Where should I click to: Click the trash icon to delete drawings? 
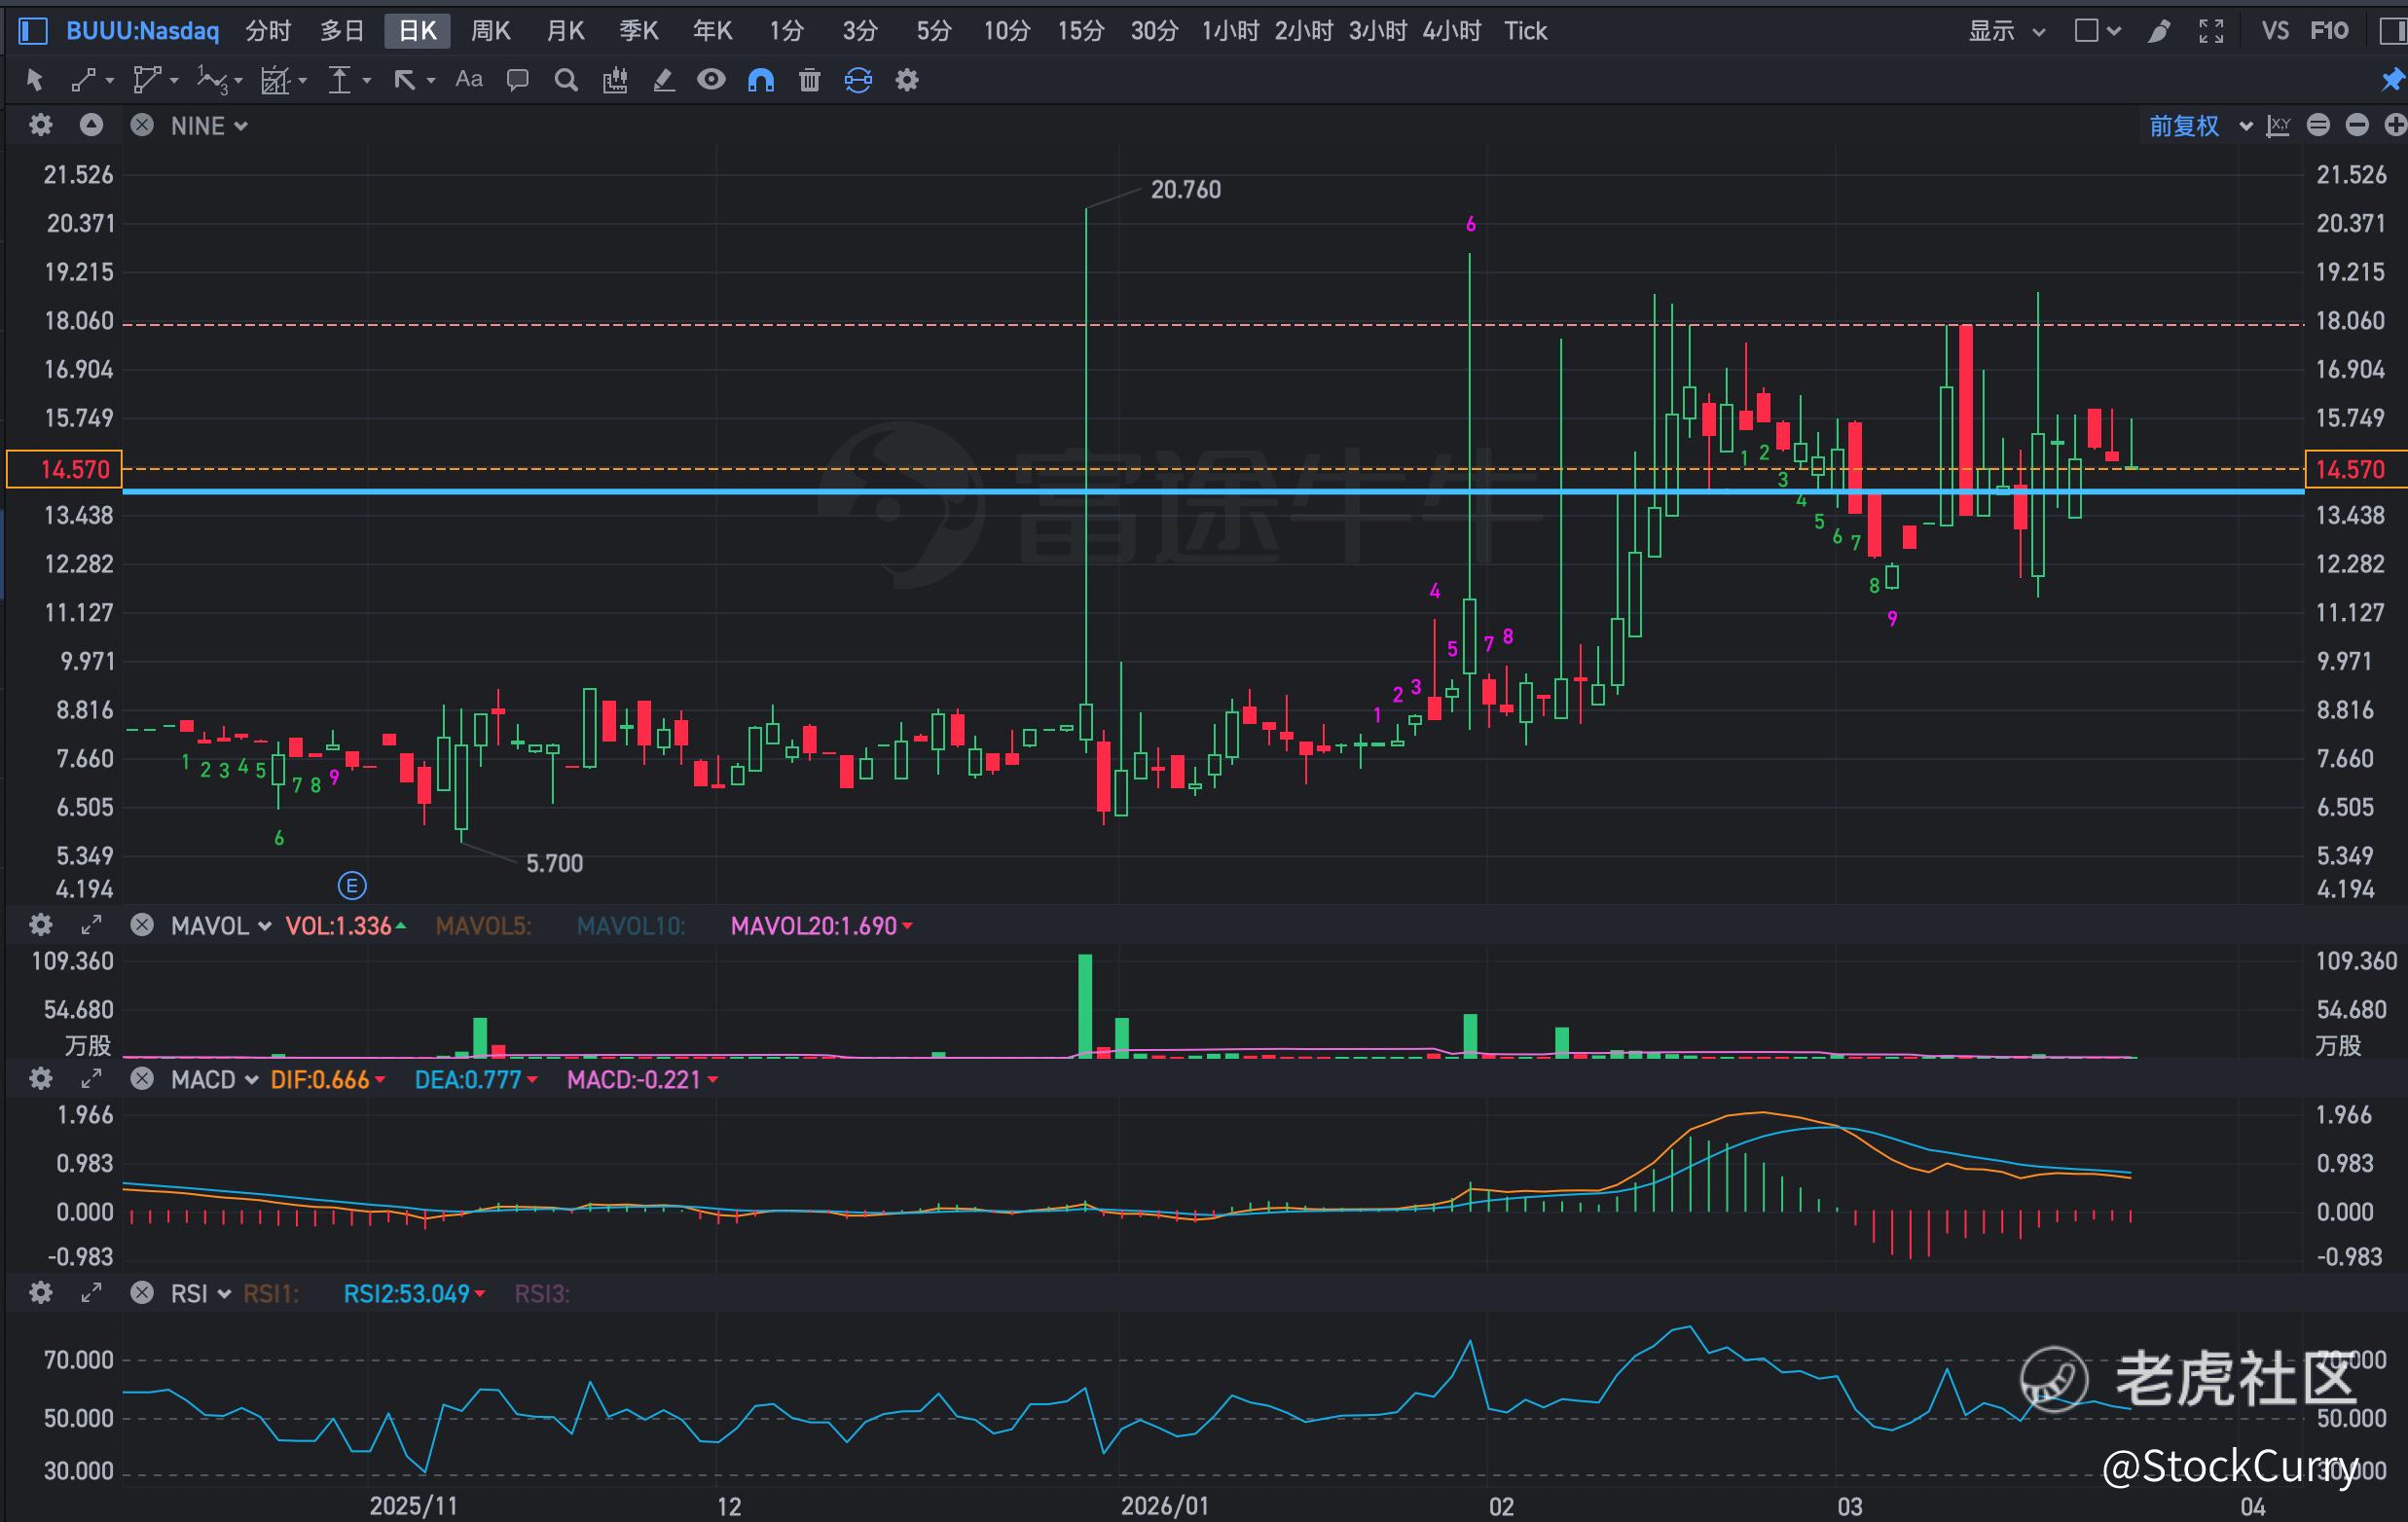click(809, 80)
